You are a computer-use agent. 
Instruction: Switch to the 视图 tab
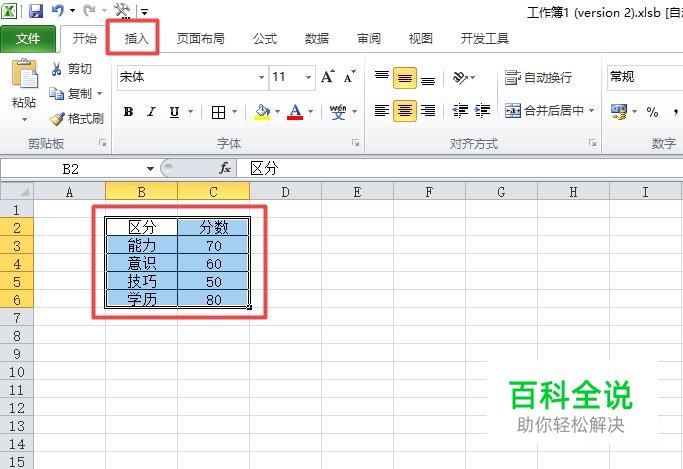(x=420, y=39)
